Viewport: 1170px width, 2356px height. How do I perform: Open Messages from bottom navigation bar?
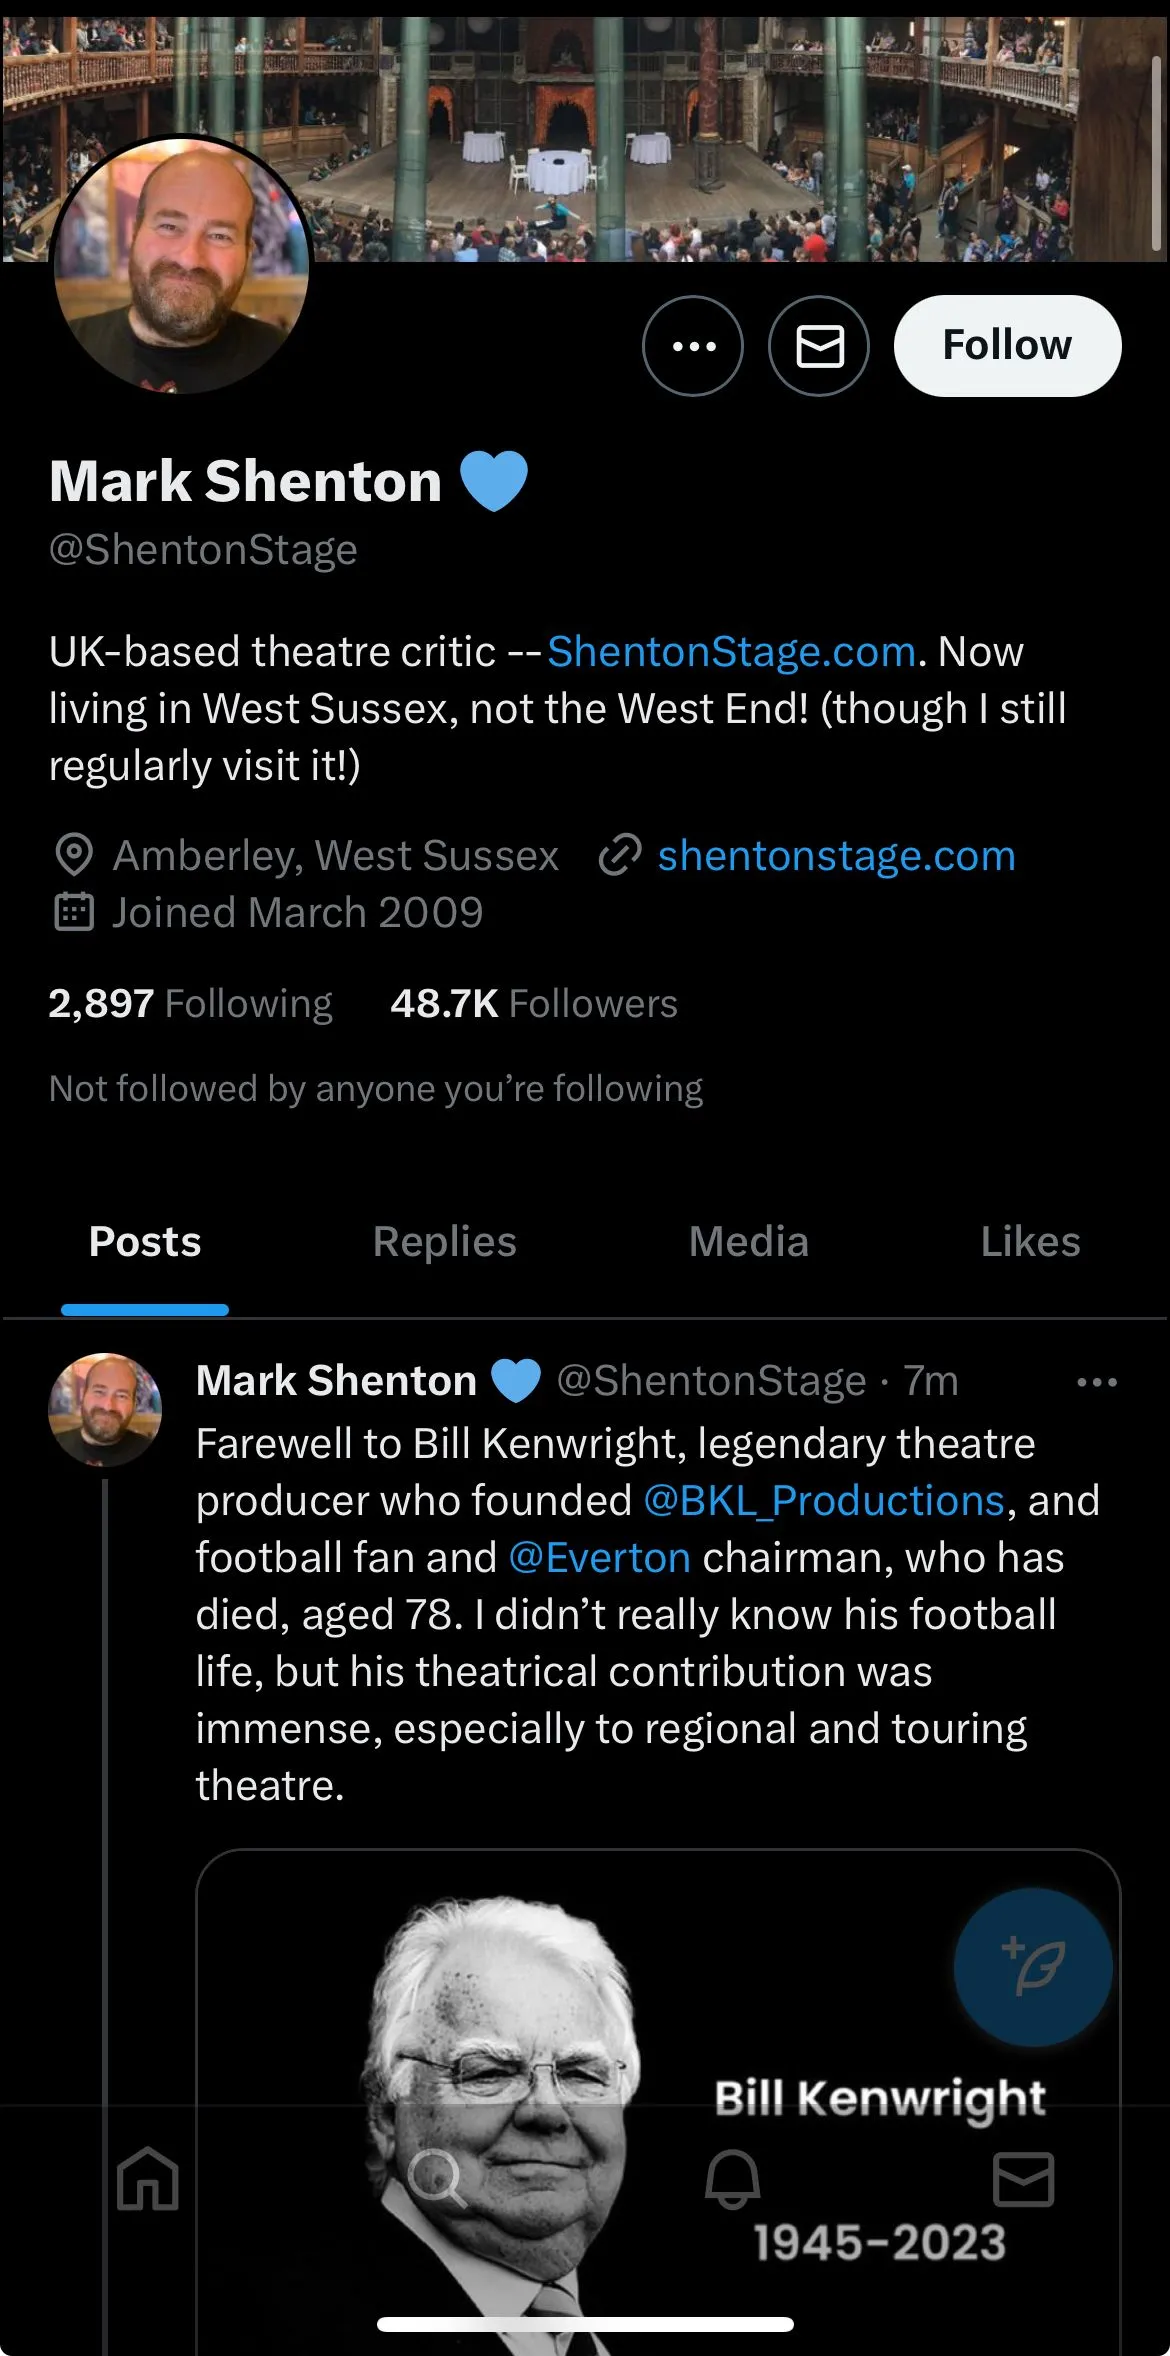coord(1023,2178)
